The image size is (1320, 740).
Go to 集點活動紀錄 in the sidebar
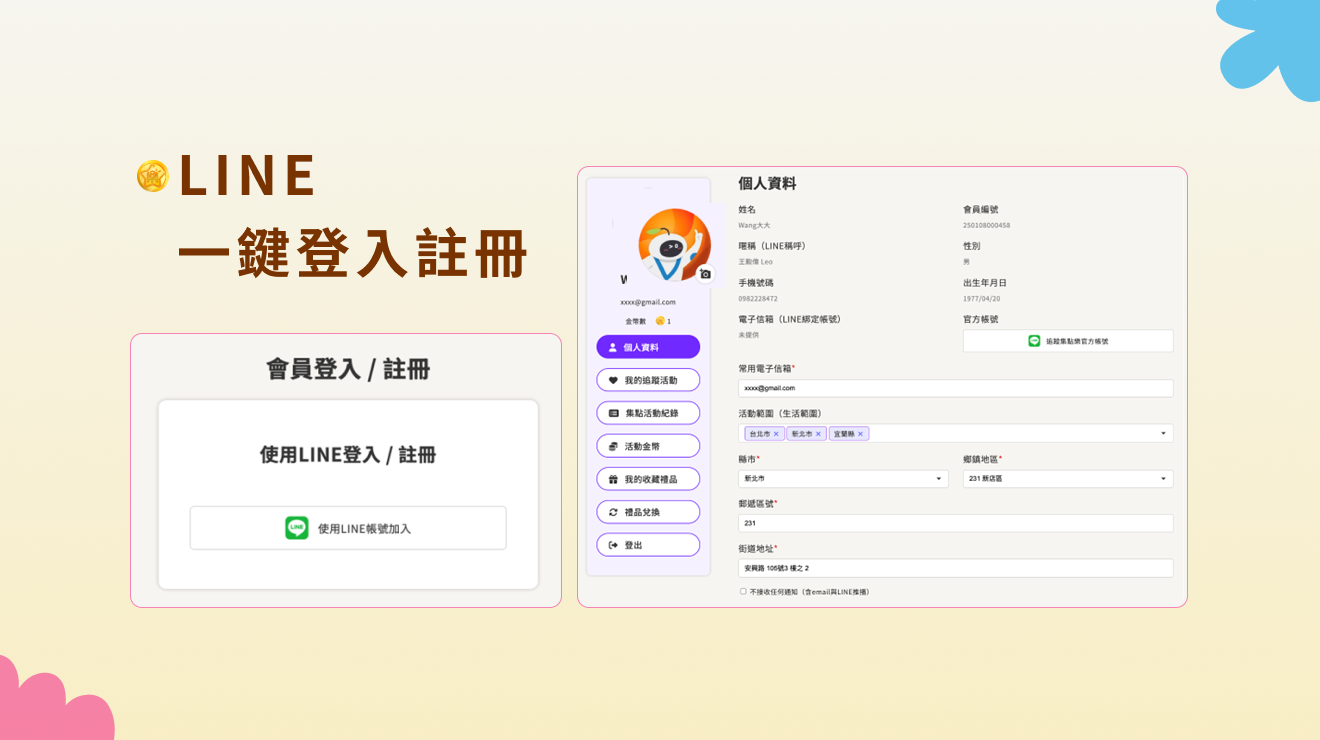648,413
